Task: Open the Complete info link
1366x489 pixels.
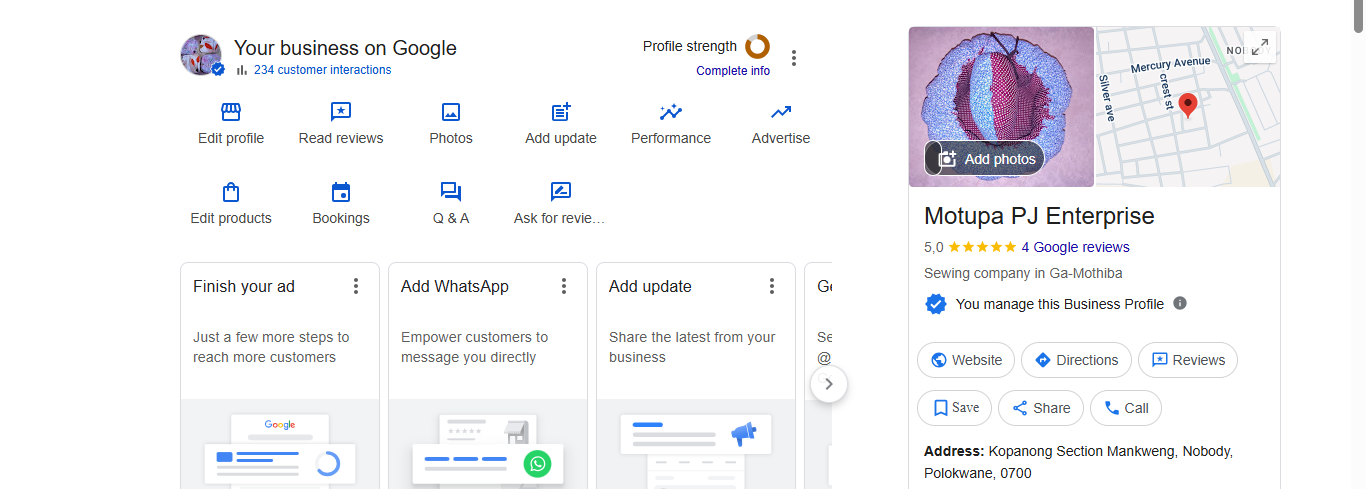Action: [x=733, y=71]
